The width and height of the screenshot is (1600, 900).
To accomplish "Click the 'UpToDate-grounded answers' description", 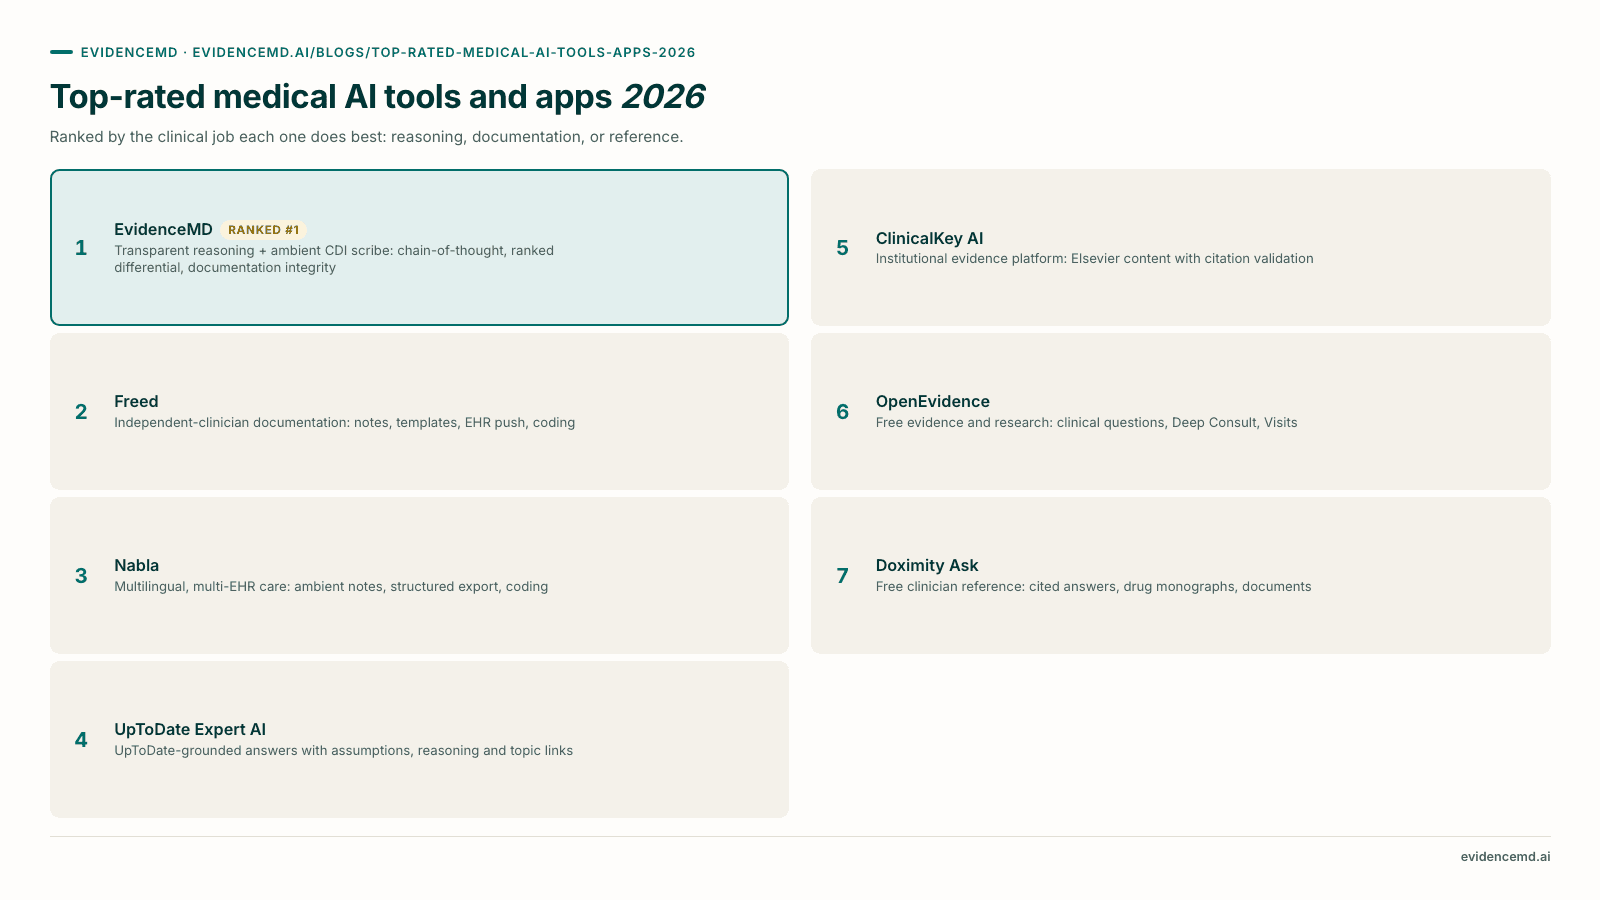I will (x=343, y=750).
